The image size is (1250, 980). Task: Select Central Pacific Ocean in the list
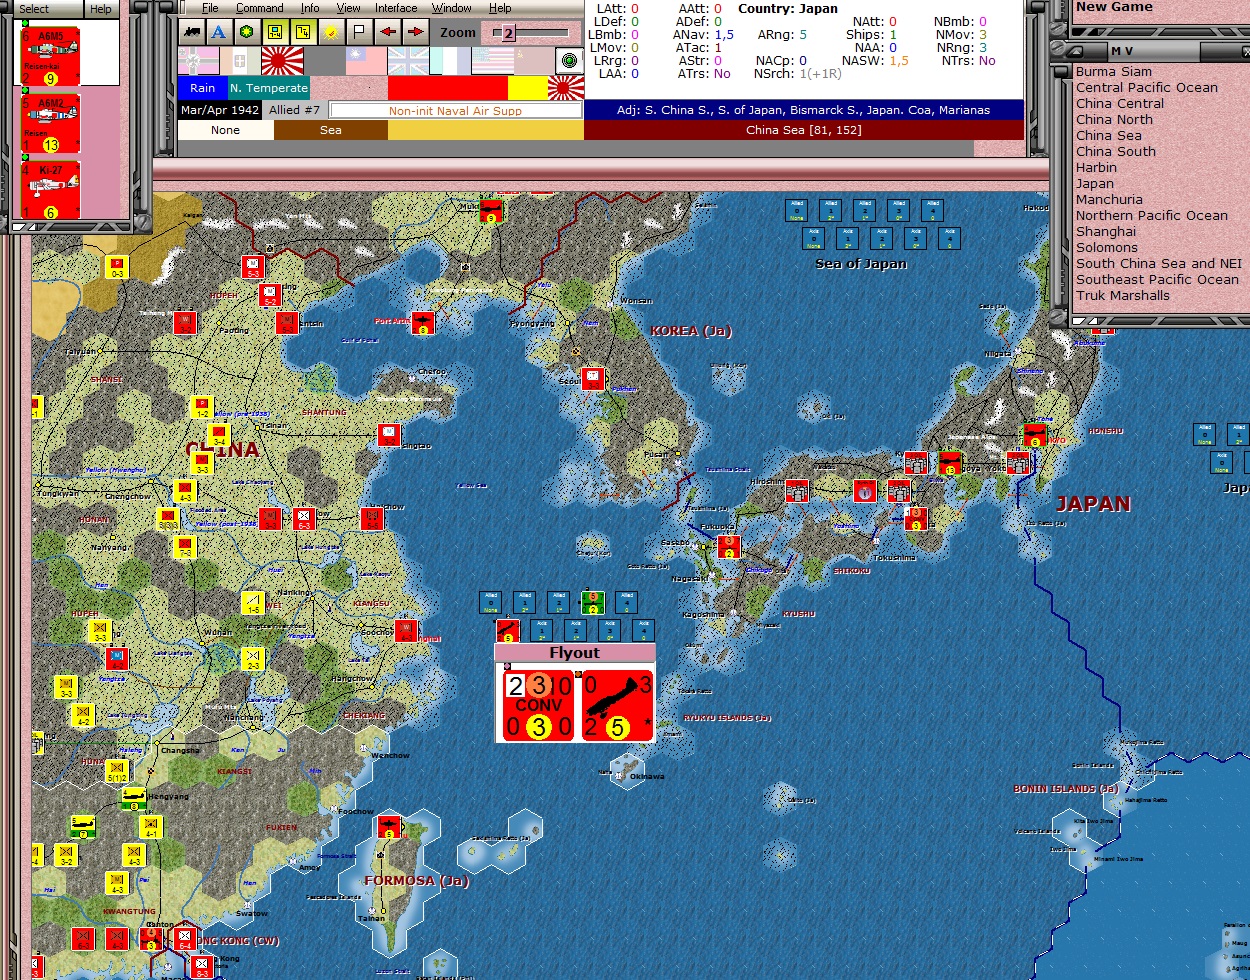coord(1147,88)
